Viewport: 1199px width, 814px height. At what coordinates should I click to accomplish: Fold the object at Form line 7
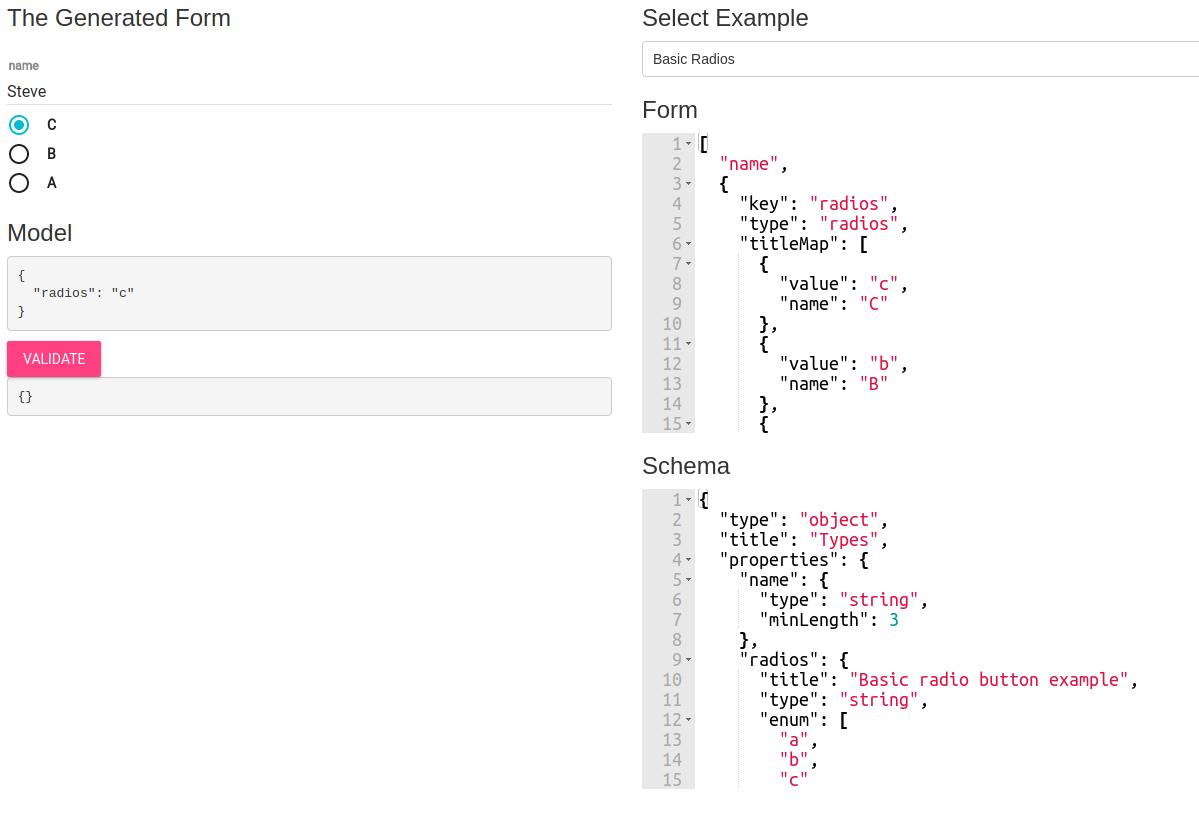tap(689, 264)
